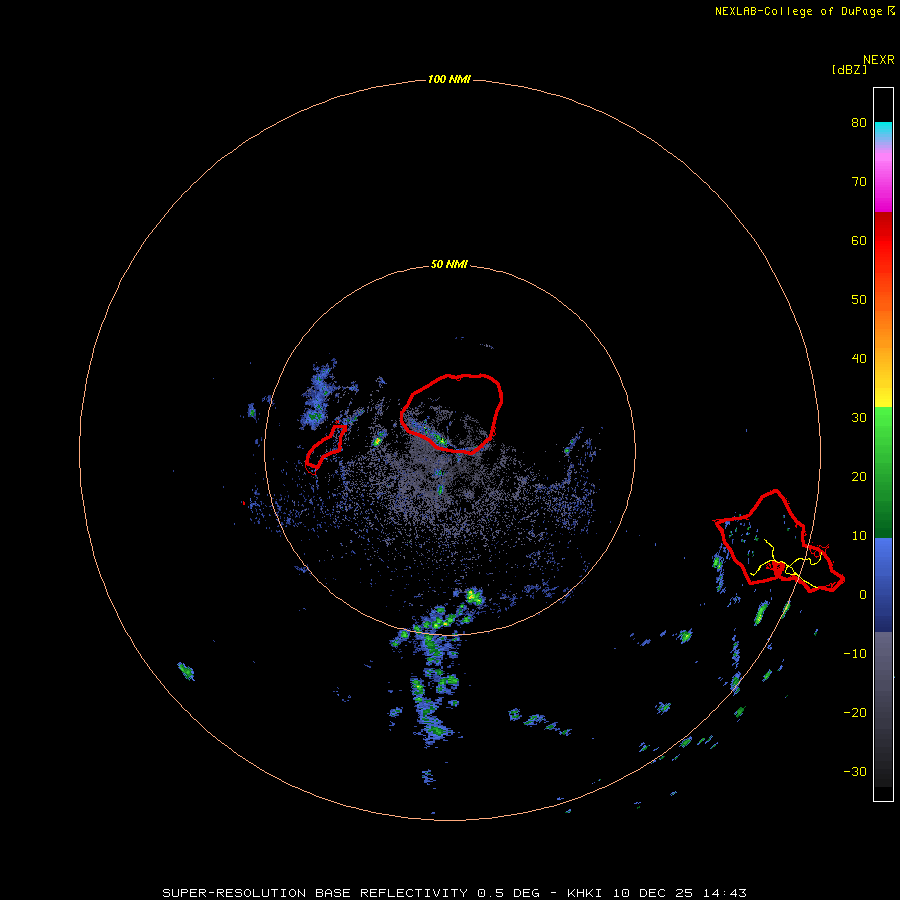Click the 70 value on the dBZ scale
Viewport: 900px width, 900px height.
coord(859,181)
